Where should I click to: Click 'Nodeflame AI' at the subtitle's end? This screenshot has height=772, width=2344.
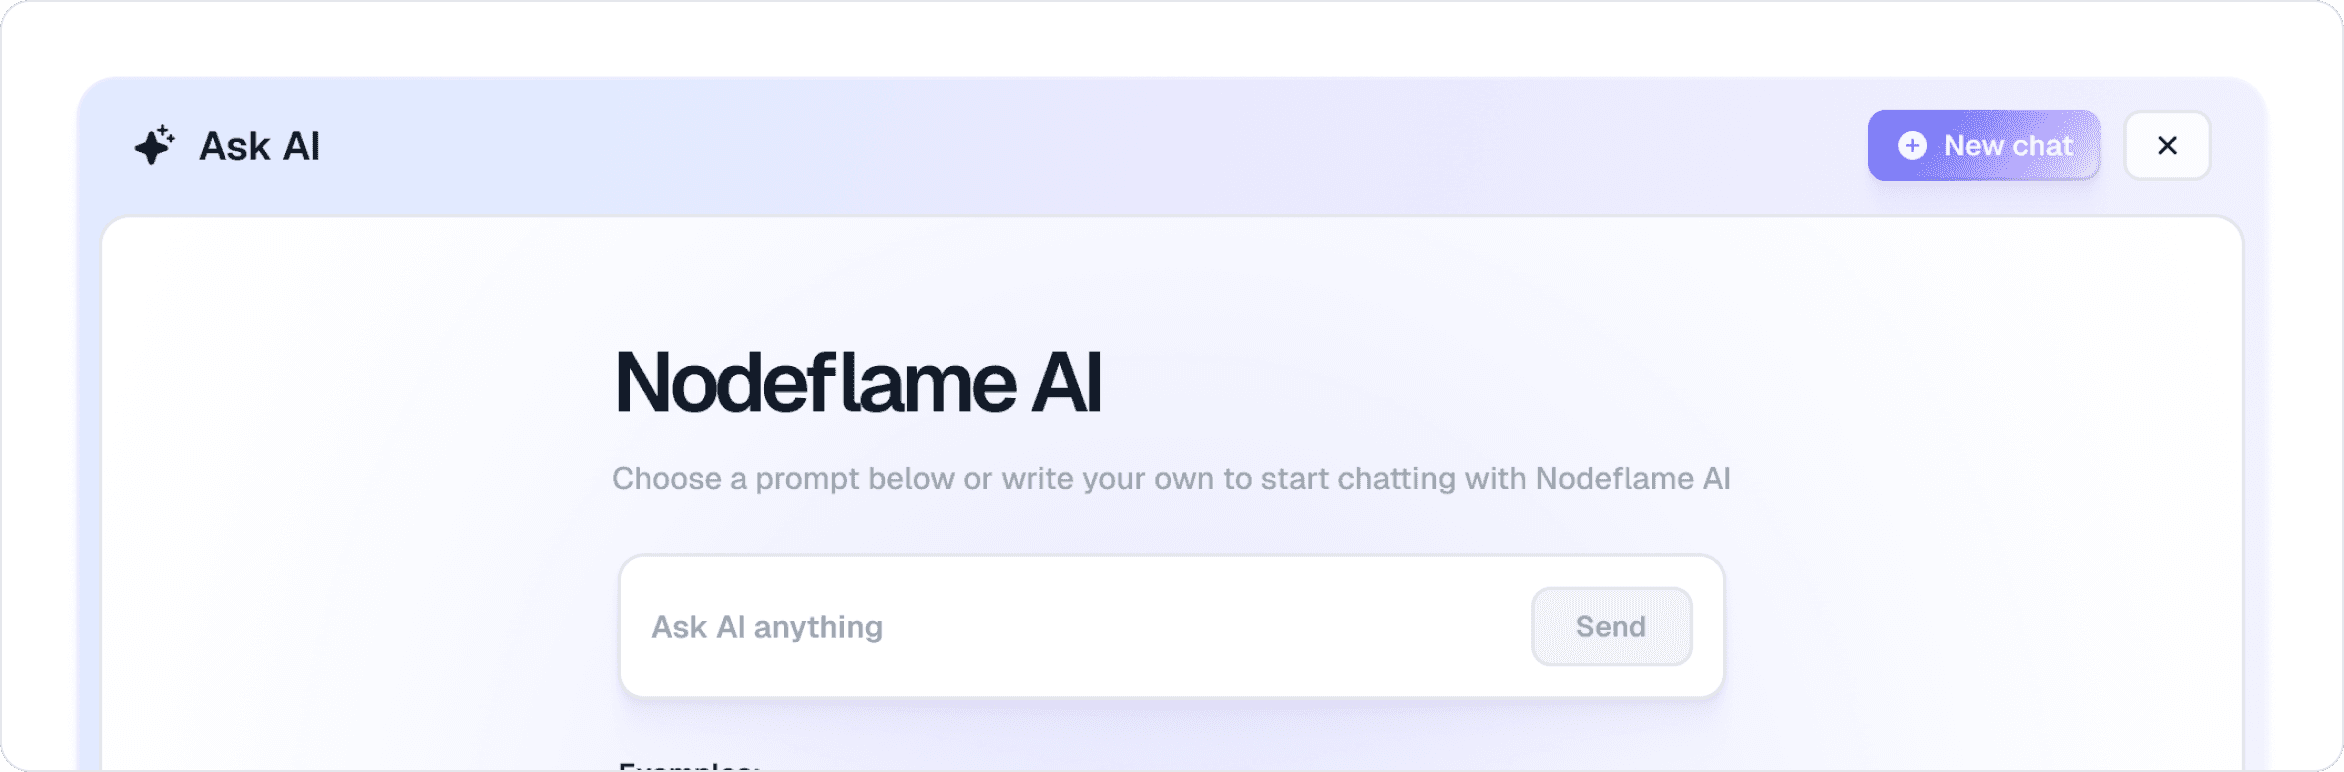(x=1632, y=479)
